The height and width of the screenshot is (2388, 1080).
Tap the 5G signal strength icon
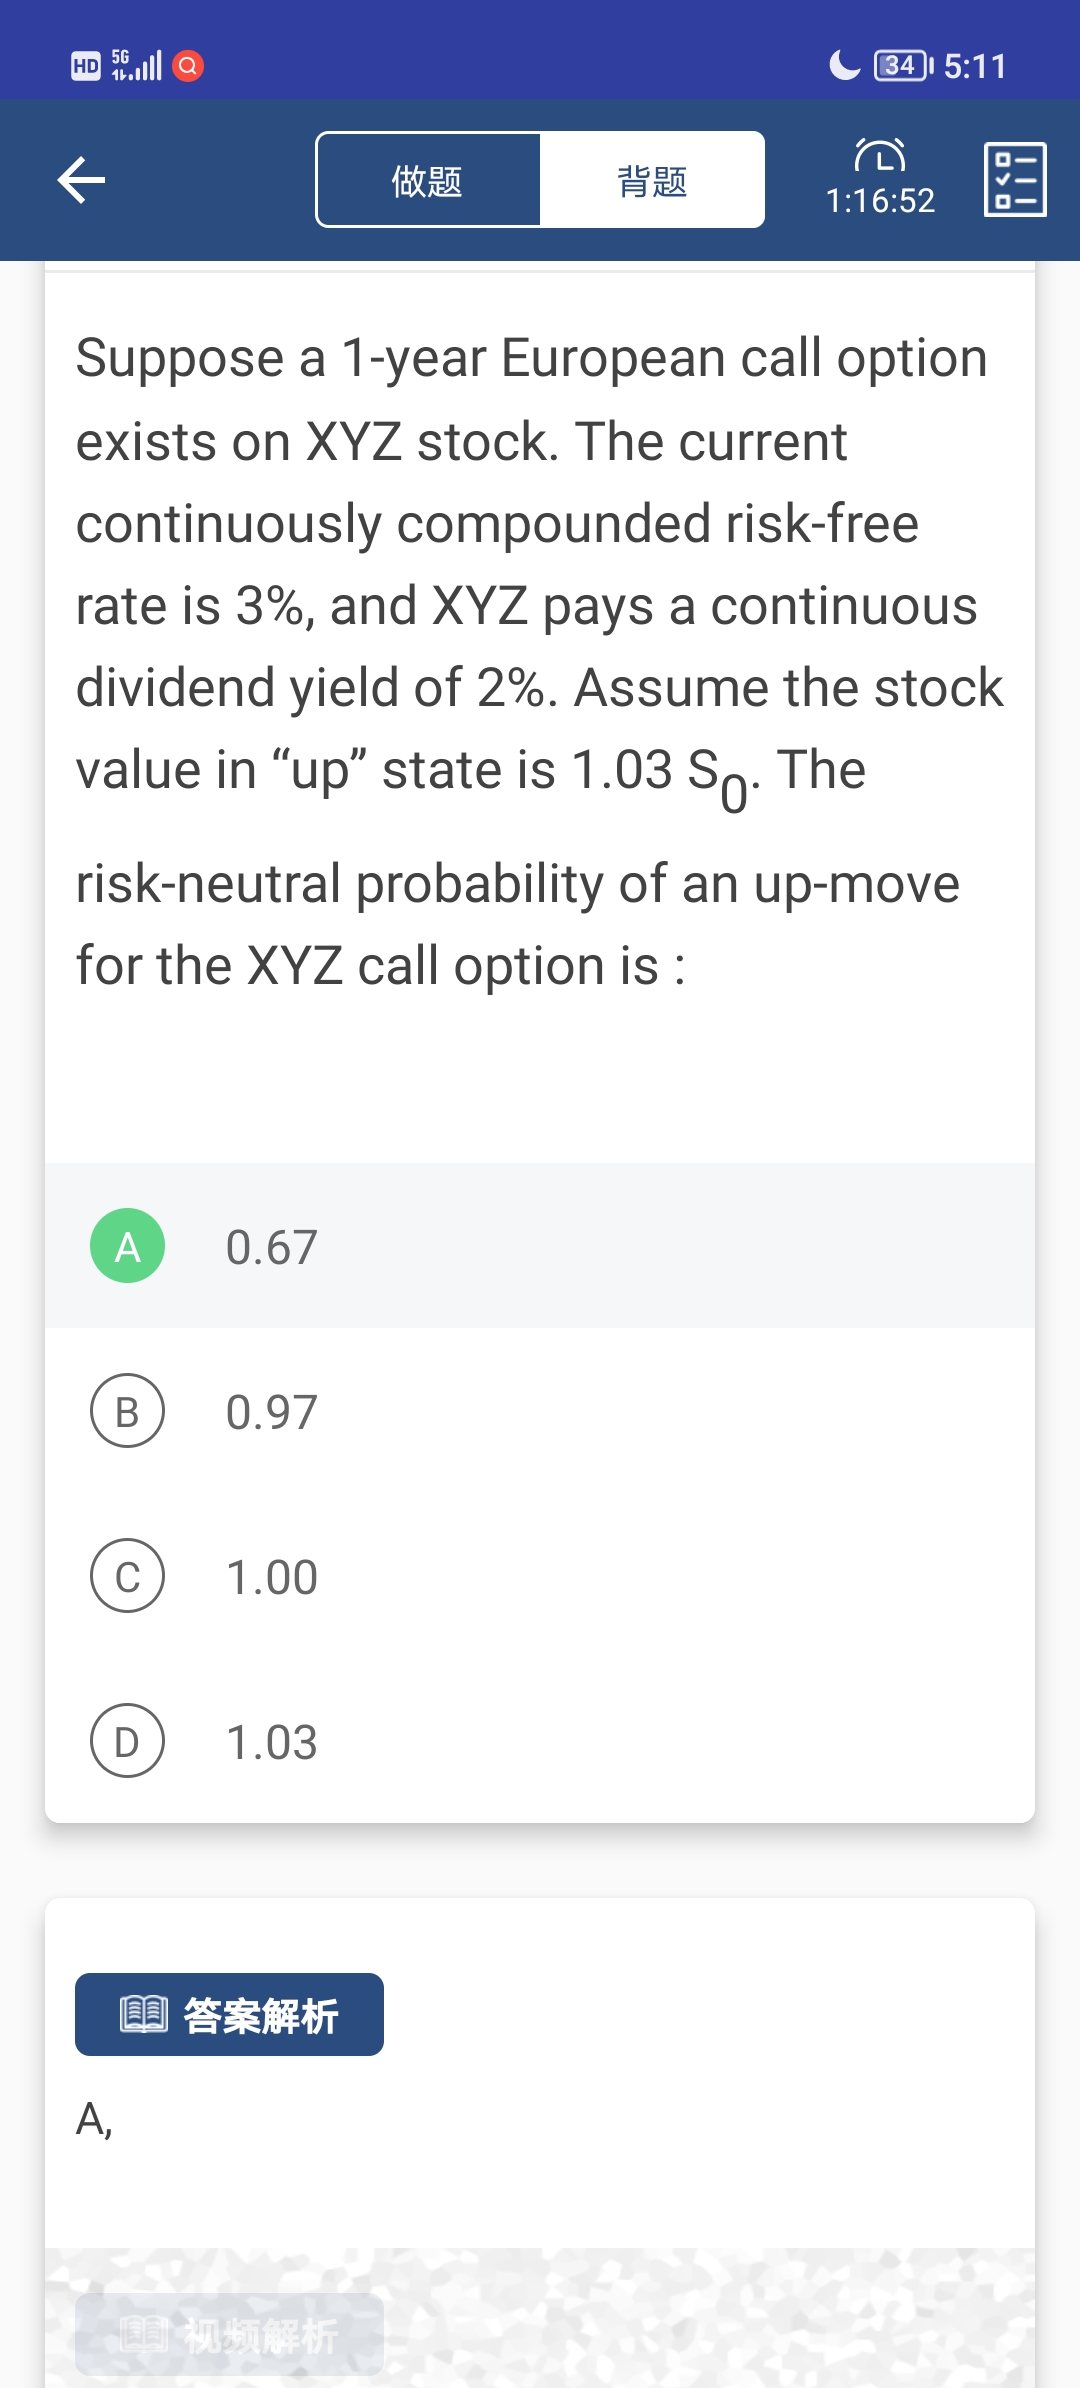[136, 66]
